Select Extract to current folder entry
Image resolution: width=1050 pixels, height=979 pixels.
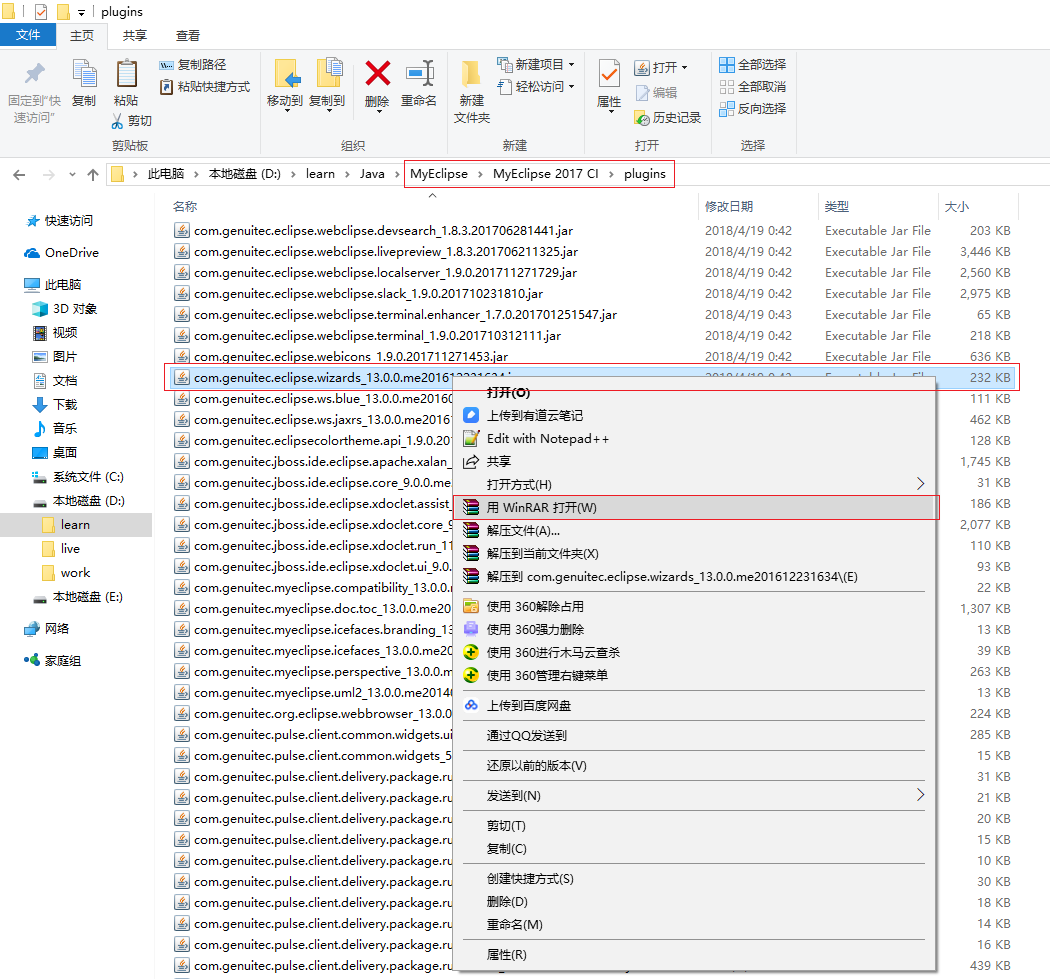coord(695,554)
